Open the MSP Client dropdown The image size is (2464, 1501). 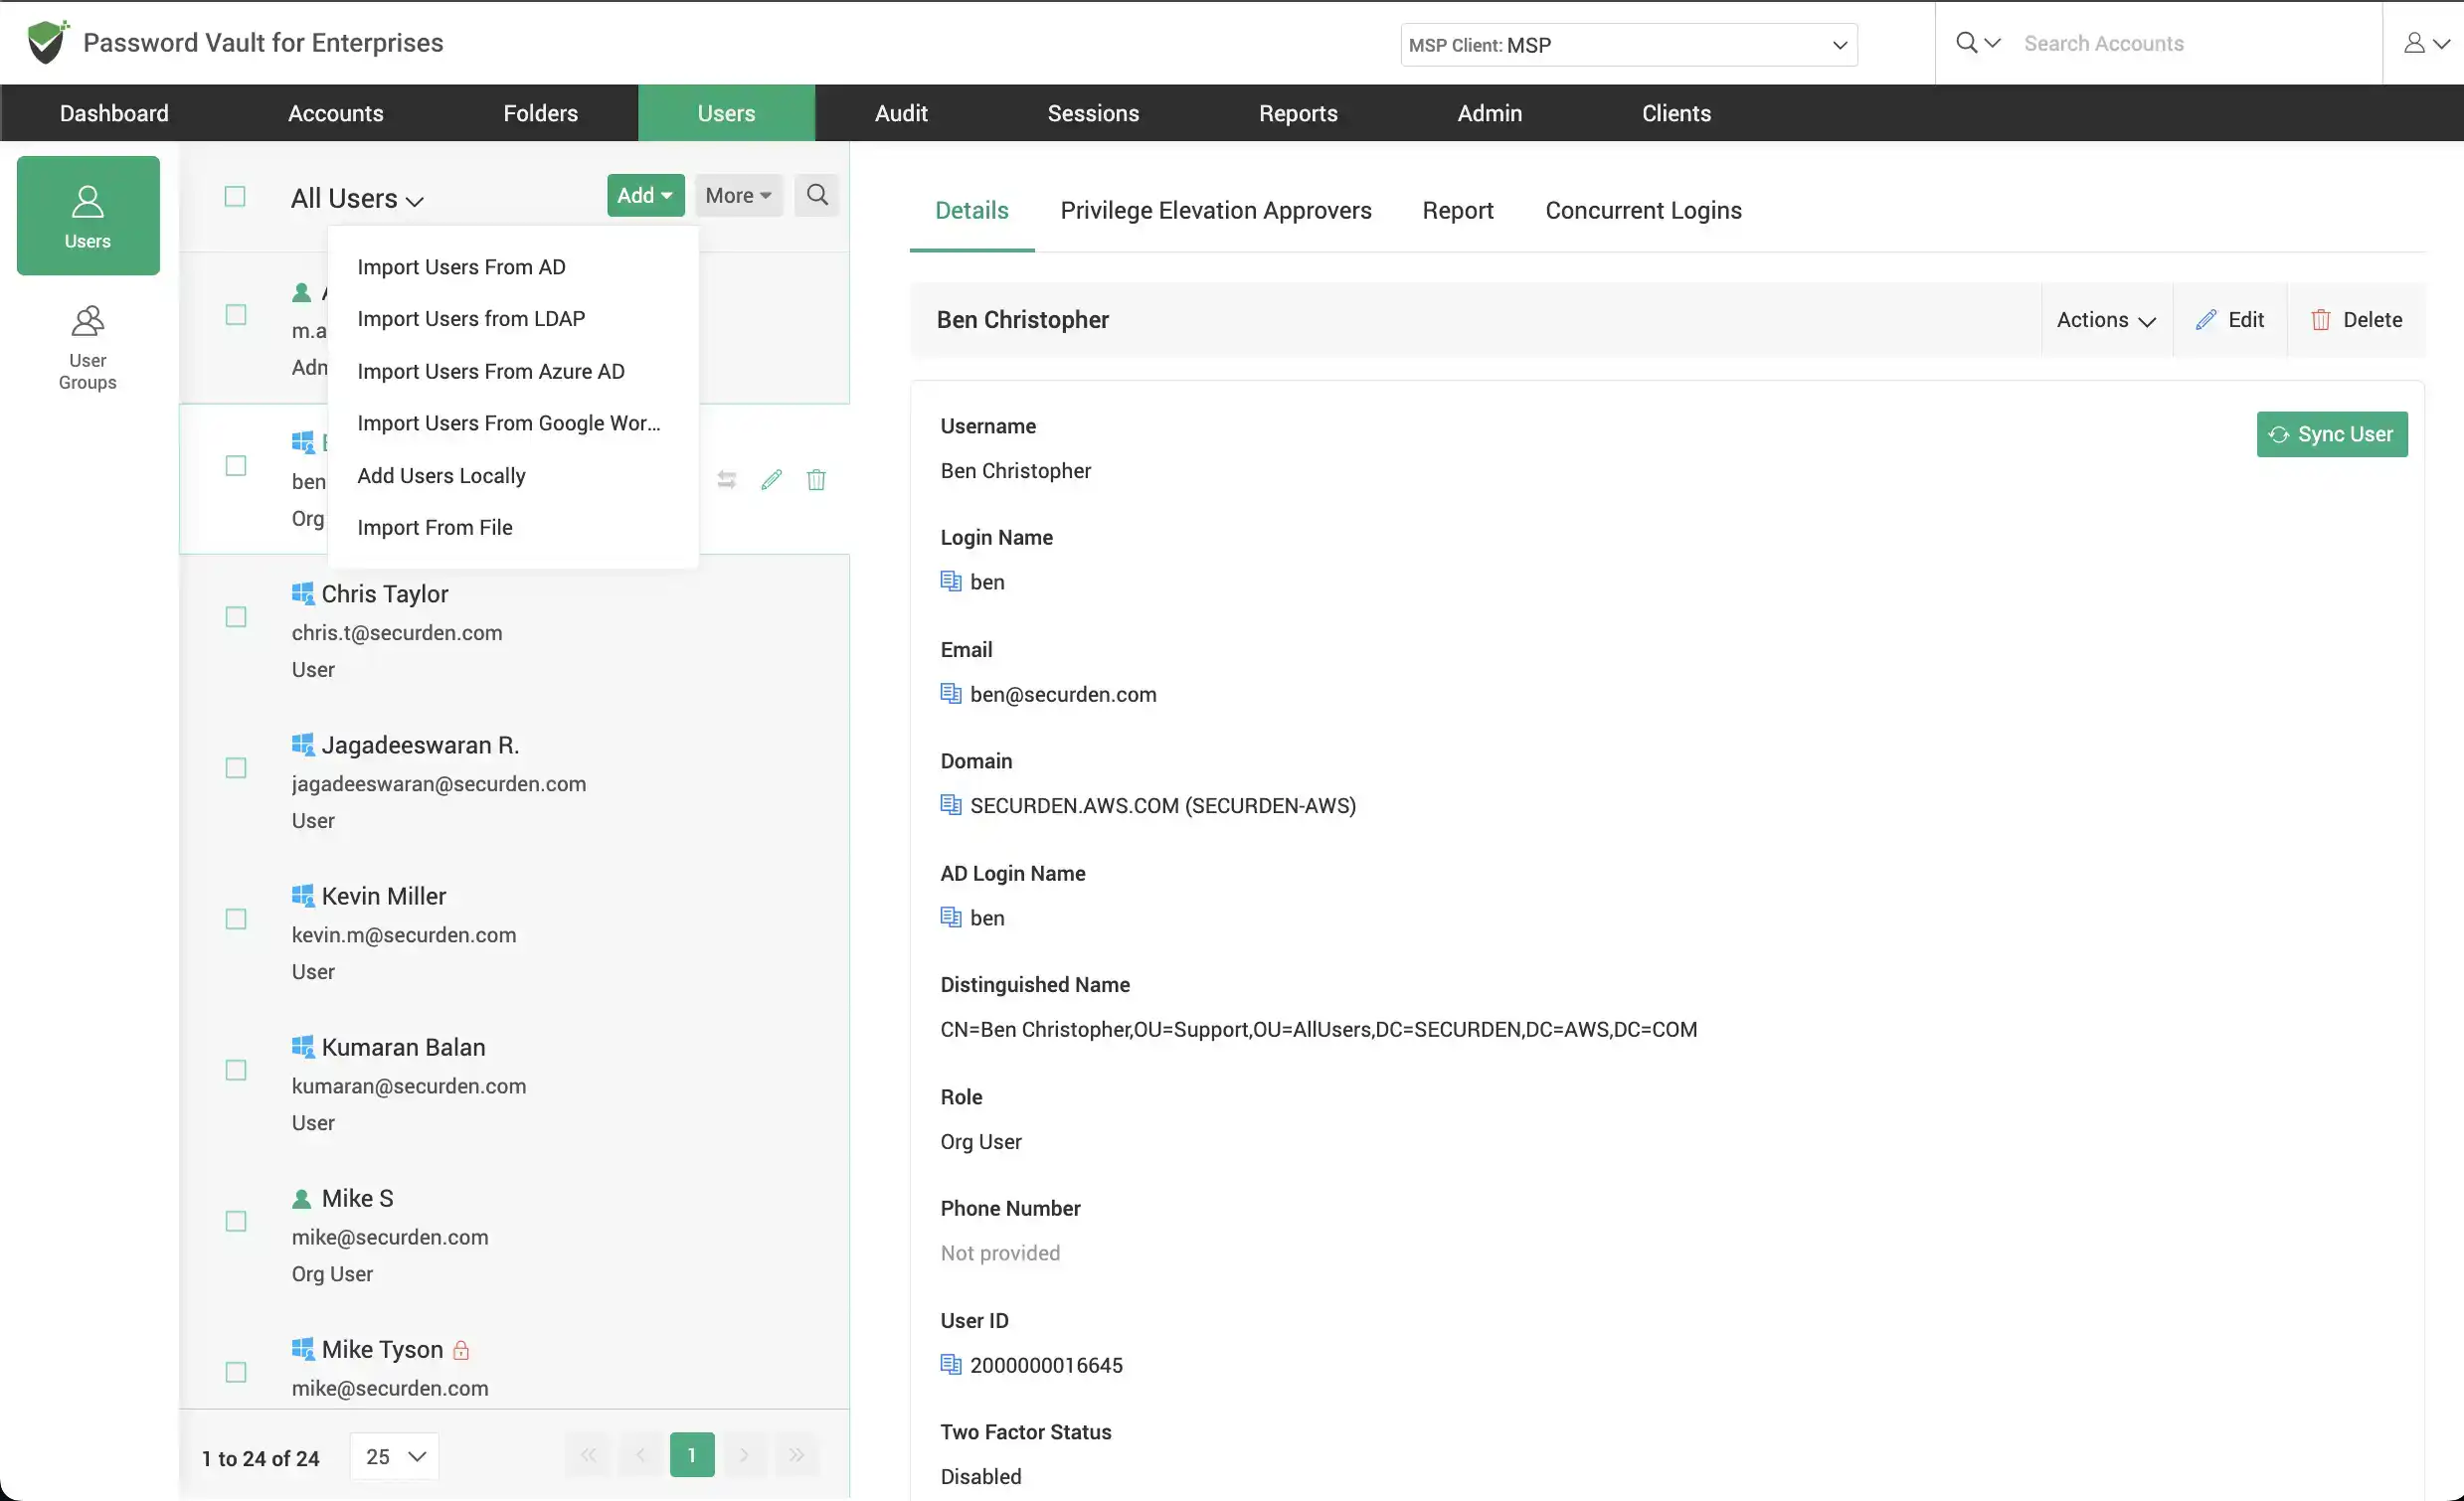(x=1629, y=45)
